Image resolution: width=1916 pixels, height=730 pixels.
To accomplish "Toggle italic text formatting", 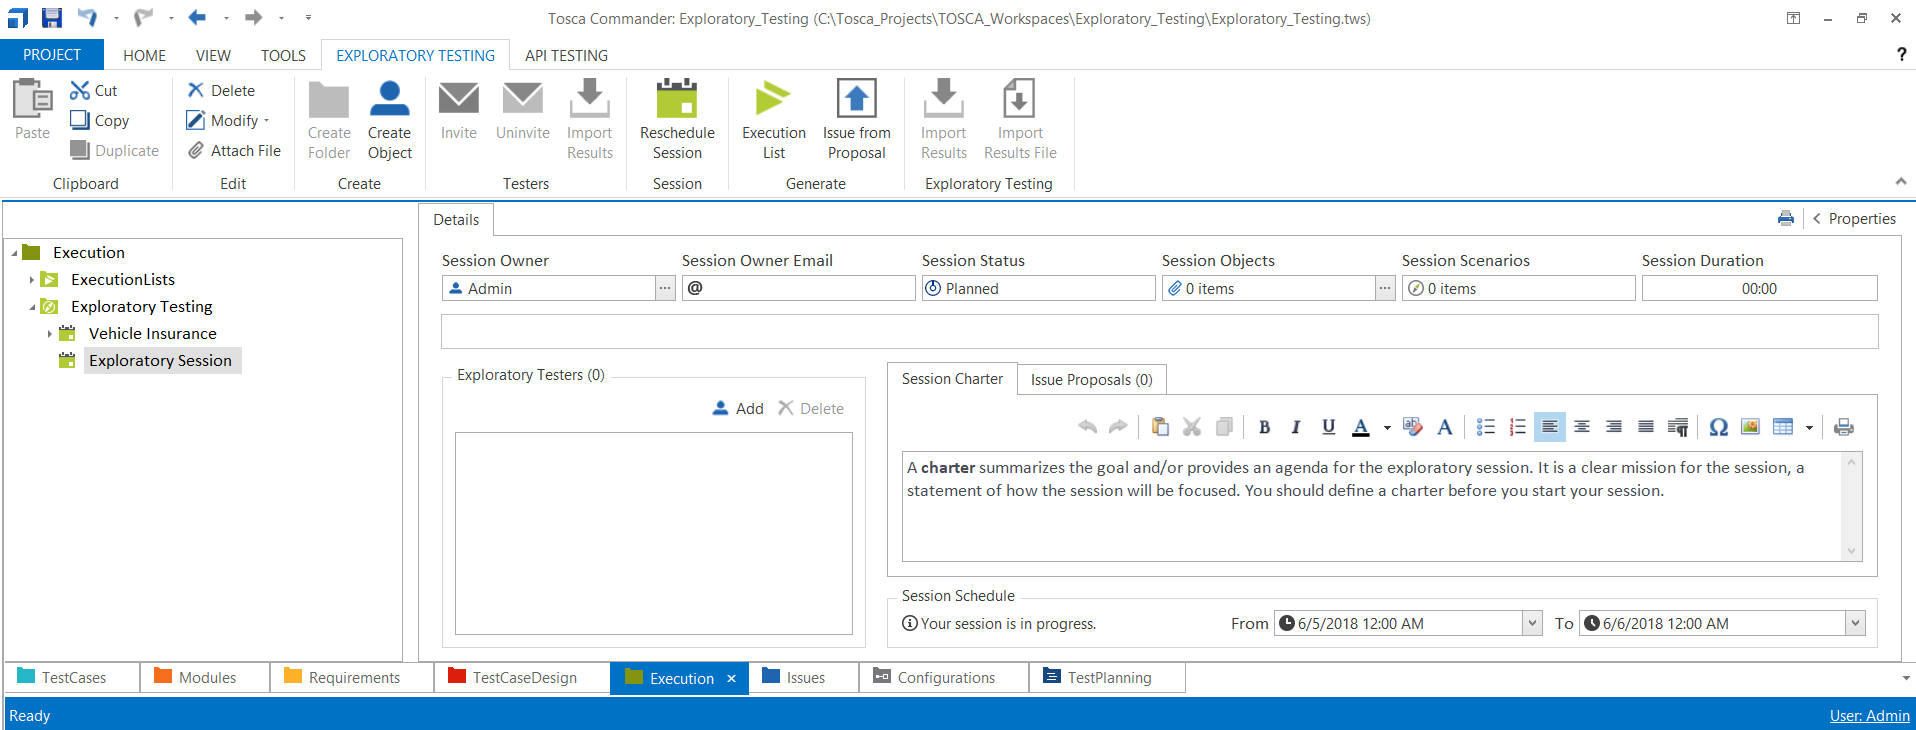I will (x=1296, y=427).
